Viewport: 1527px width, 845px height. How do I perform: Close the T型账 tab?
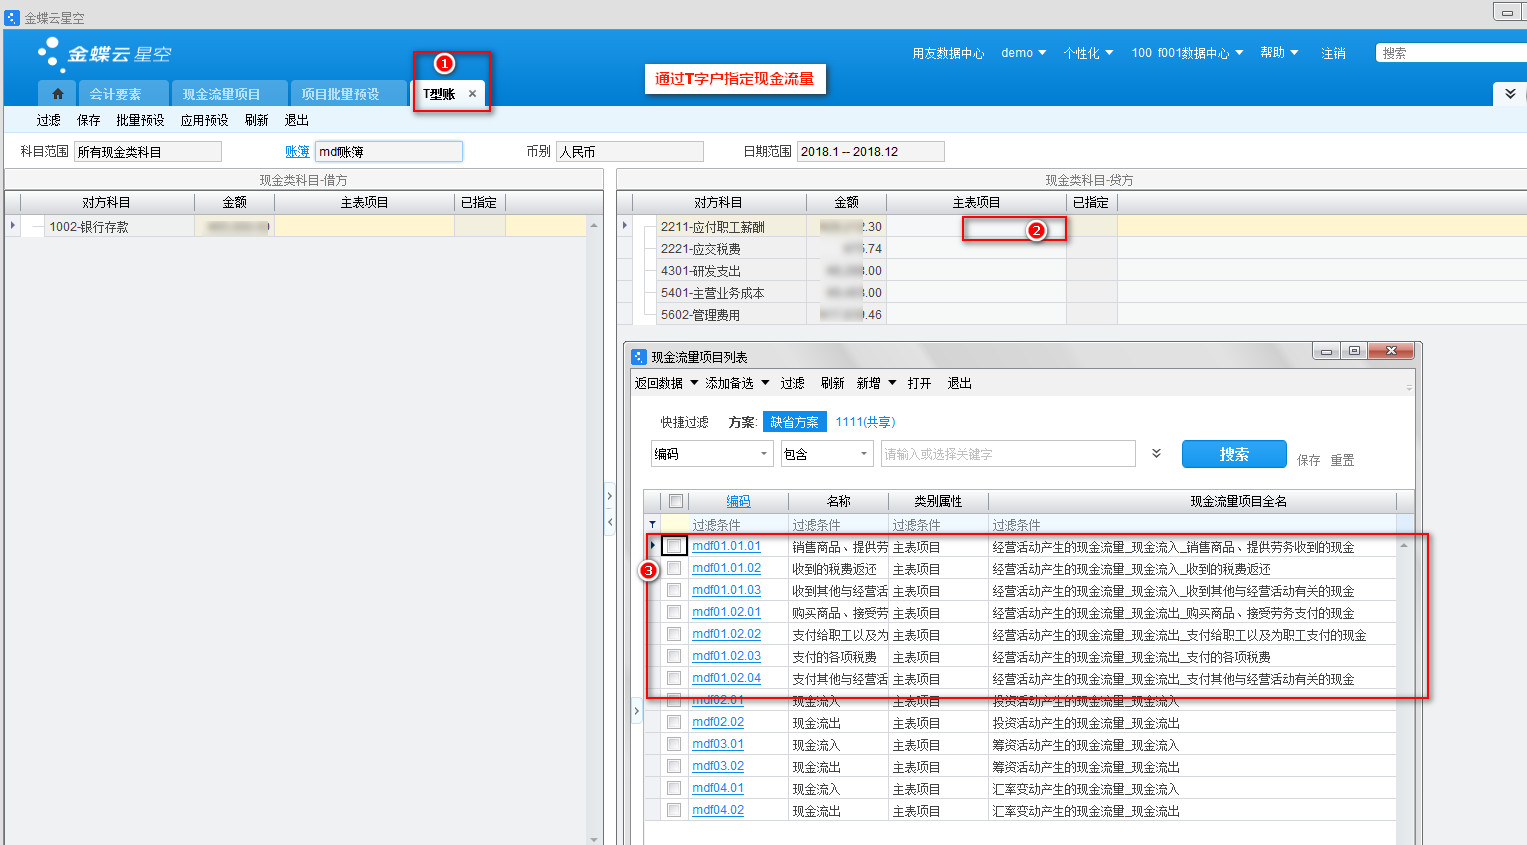coord(472,94)
